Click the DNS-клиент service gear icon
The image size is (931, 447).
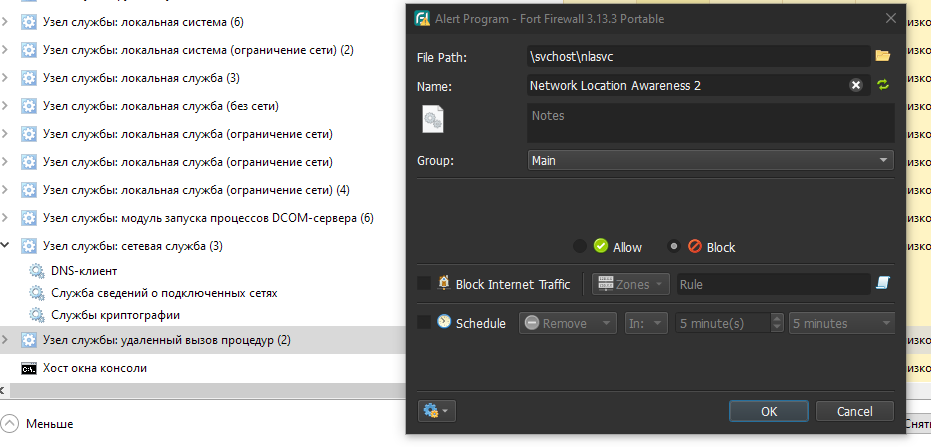[x=37, y=271]
